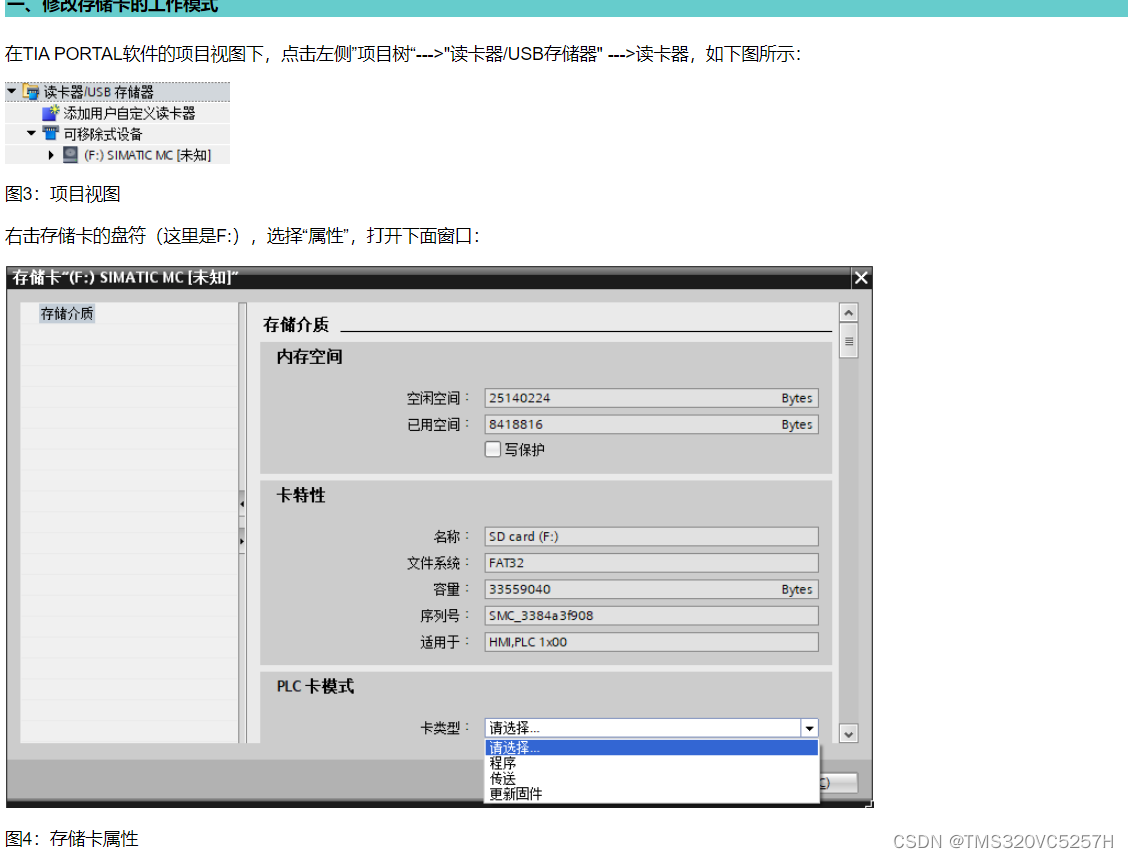The width and height of the screenshot is (1128, 858).
Task: Collapse the 读卡器/USB 存储器 tree node
Action: 12,91
